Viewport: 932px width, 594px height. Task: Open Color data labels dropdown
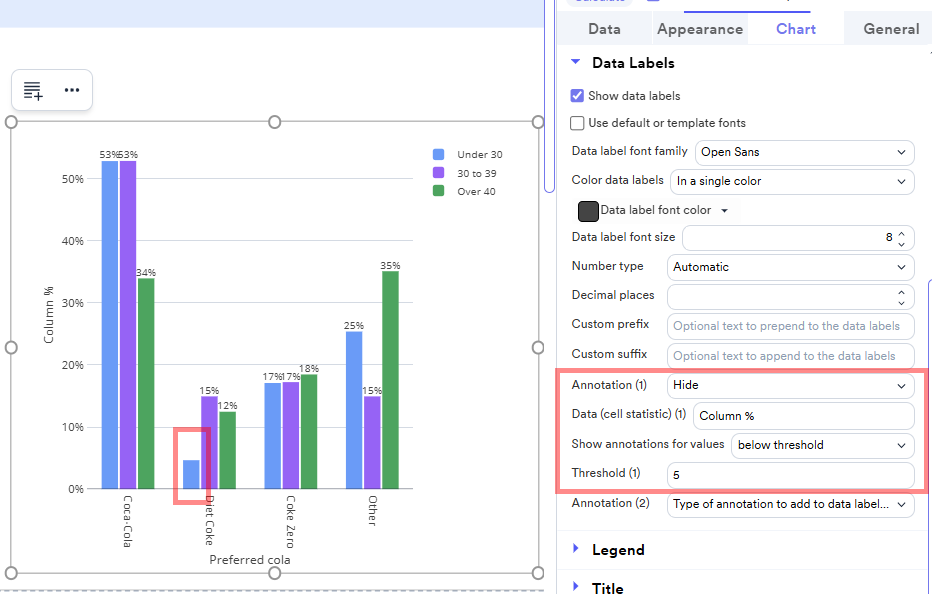click(791, 181)
